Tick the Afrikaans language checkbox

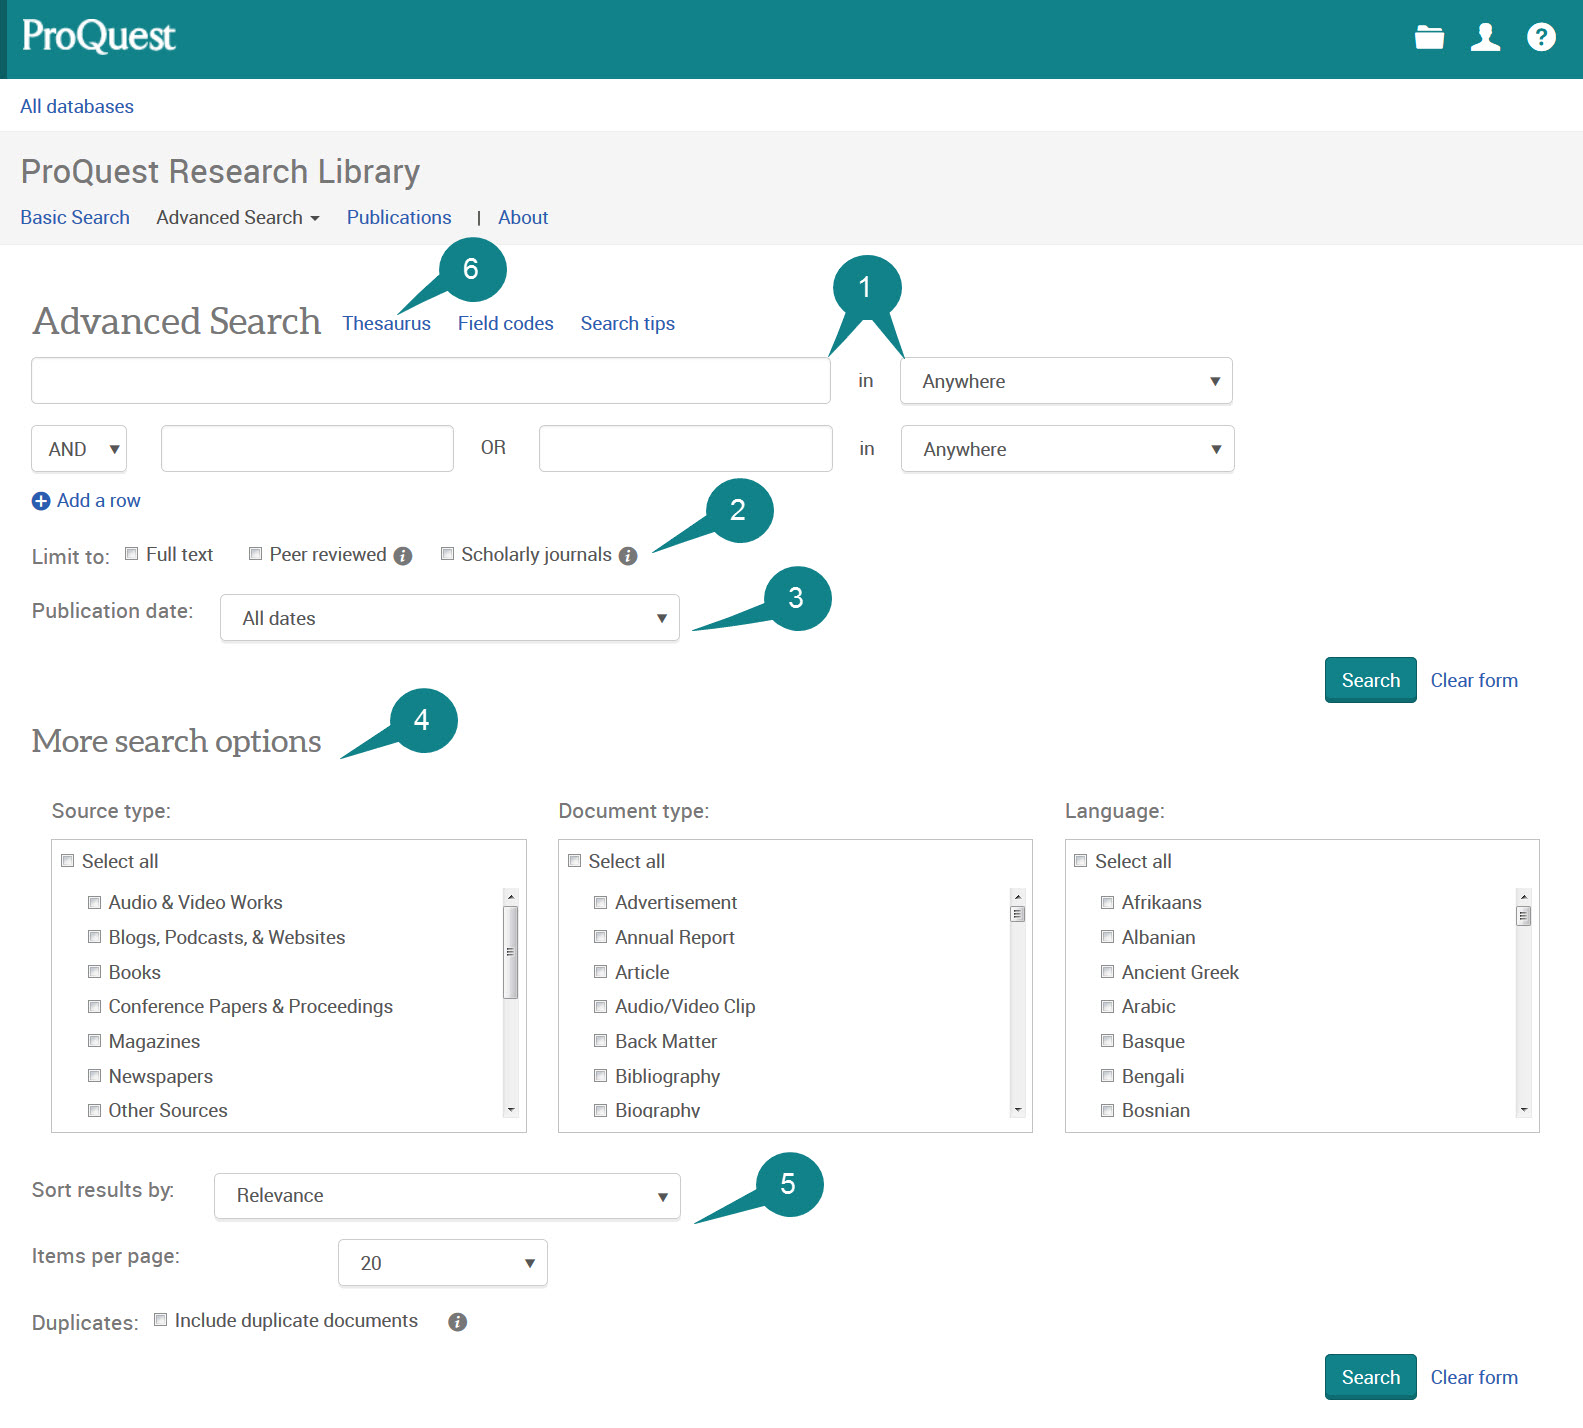tap(1107, 902)
